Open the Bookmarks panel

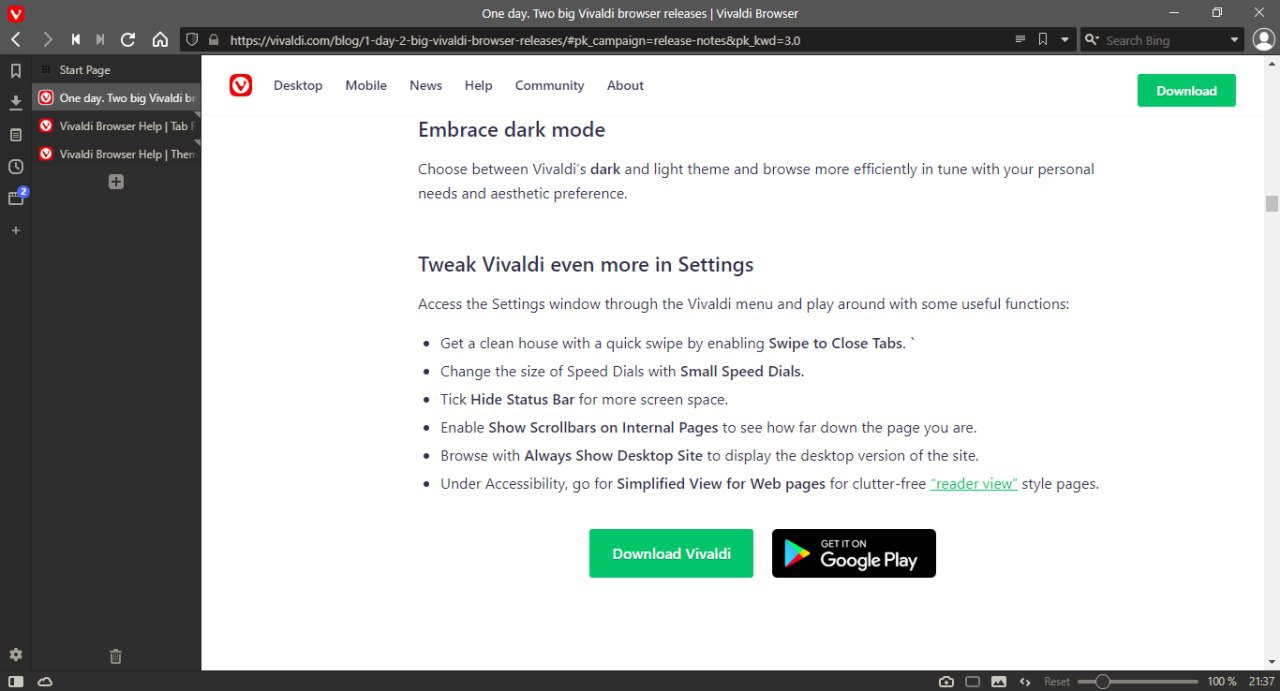click(15, 71)
